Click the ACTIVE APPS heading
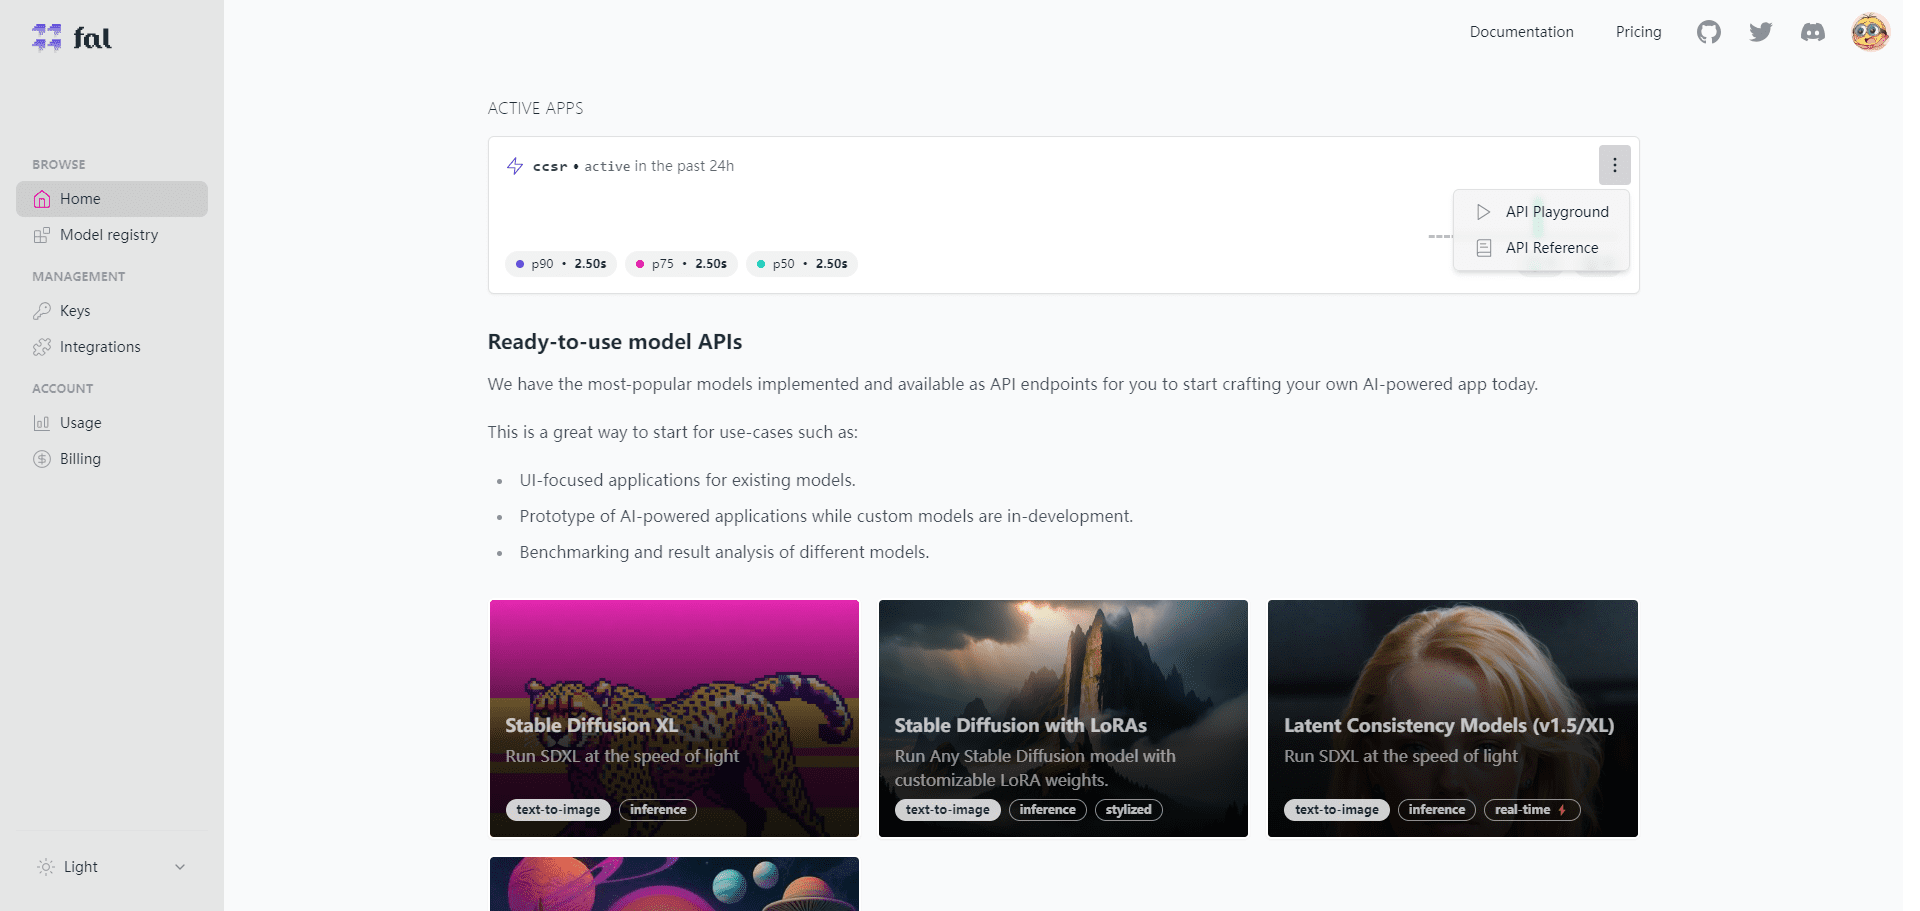The width and height of the screenshot is (1920, 911). (535, 108)
